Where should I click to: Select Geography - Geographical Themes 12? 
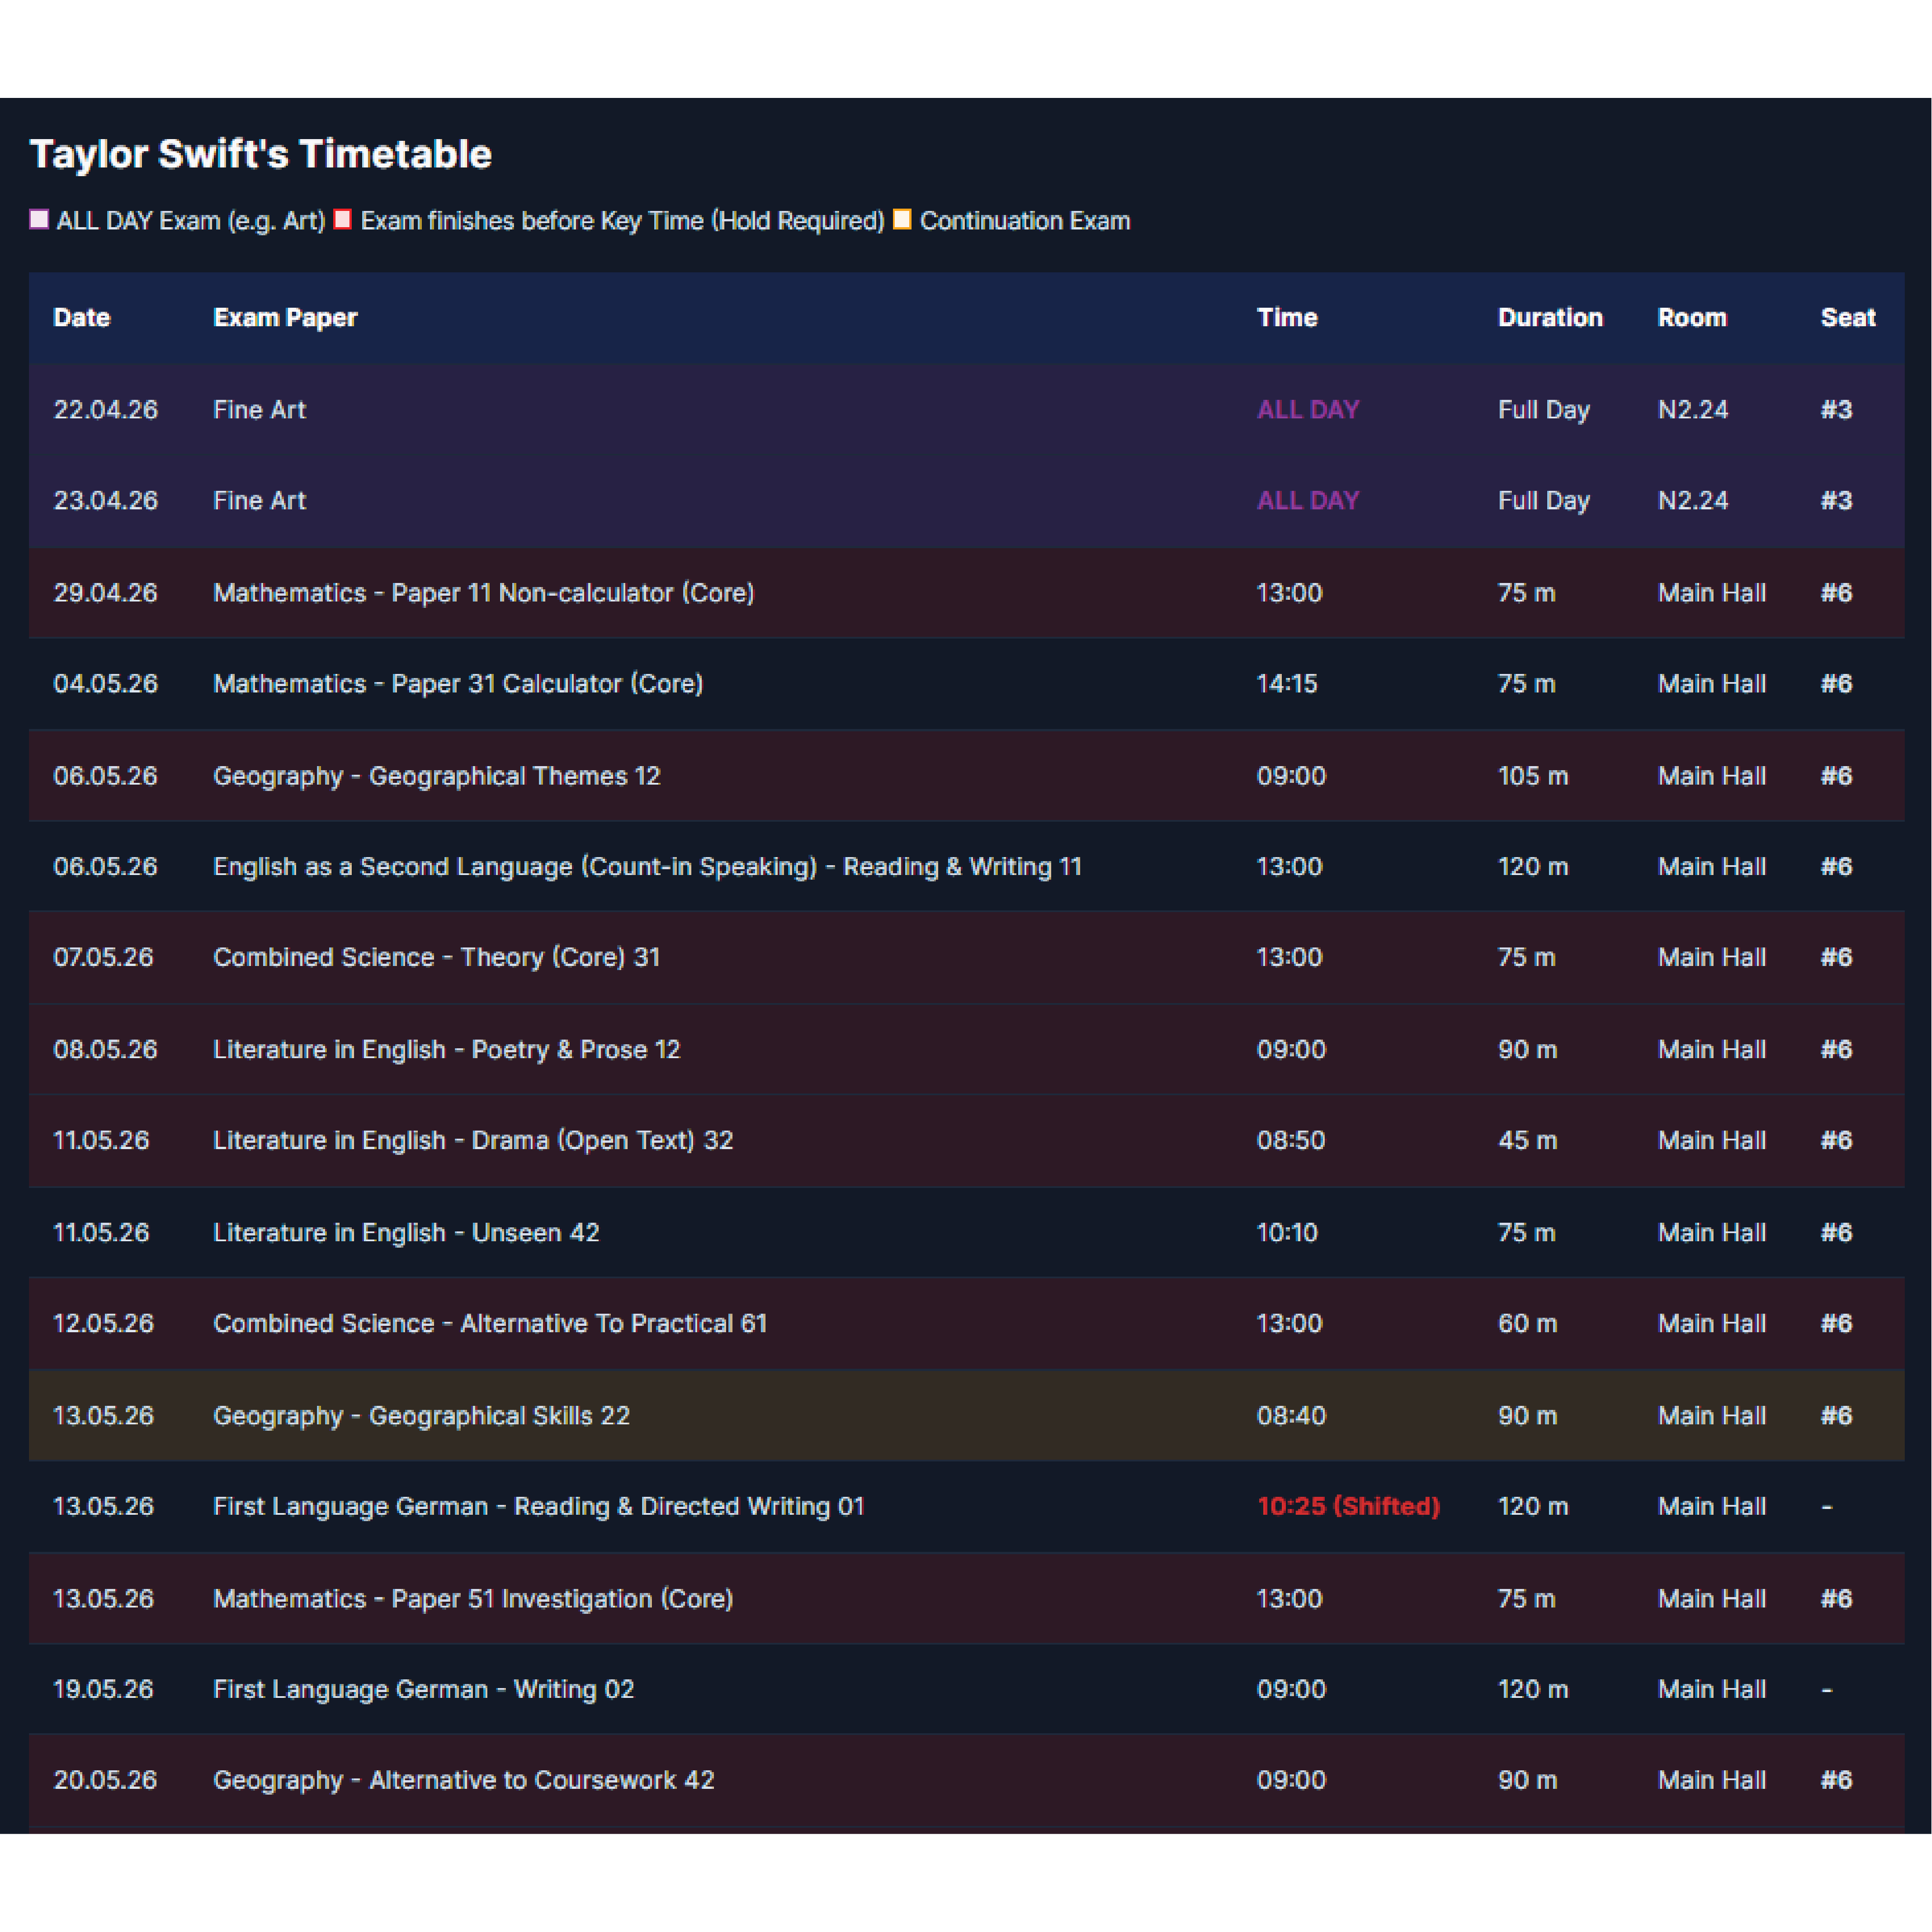point(437,776)
